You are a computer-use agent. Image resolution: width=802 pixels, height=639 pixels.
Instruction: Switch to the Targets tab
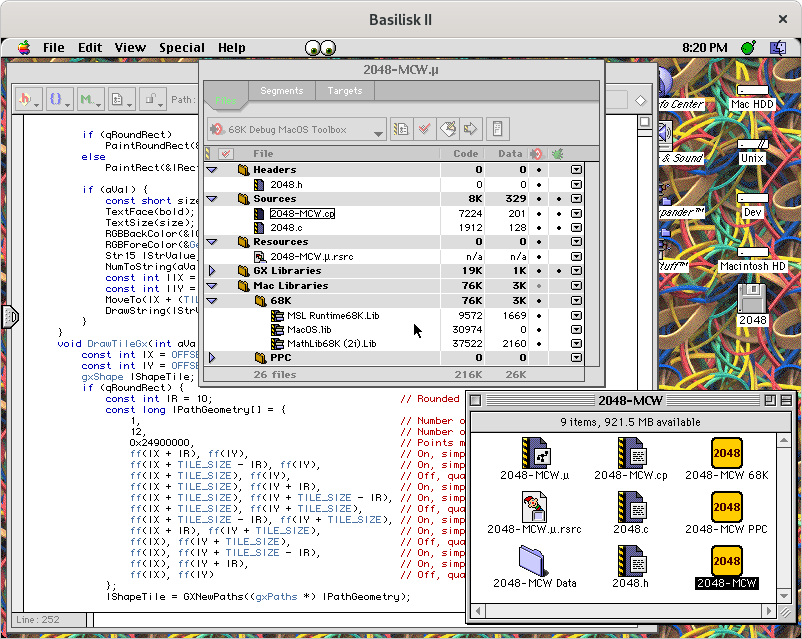[x=345, y=91]
